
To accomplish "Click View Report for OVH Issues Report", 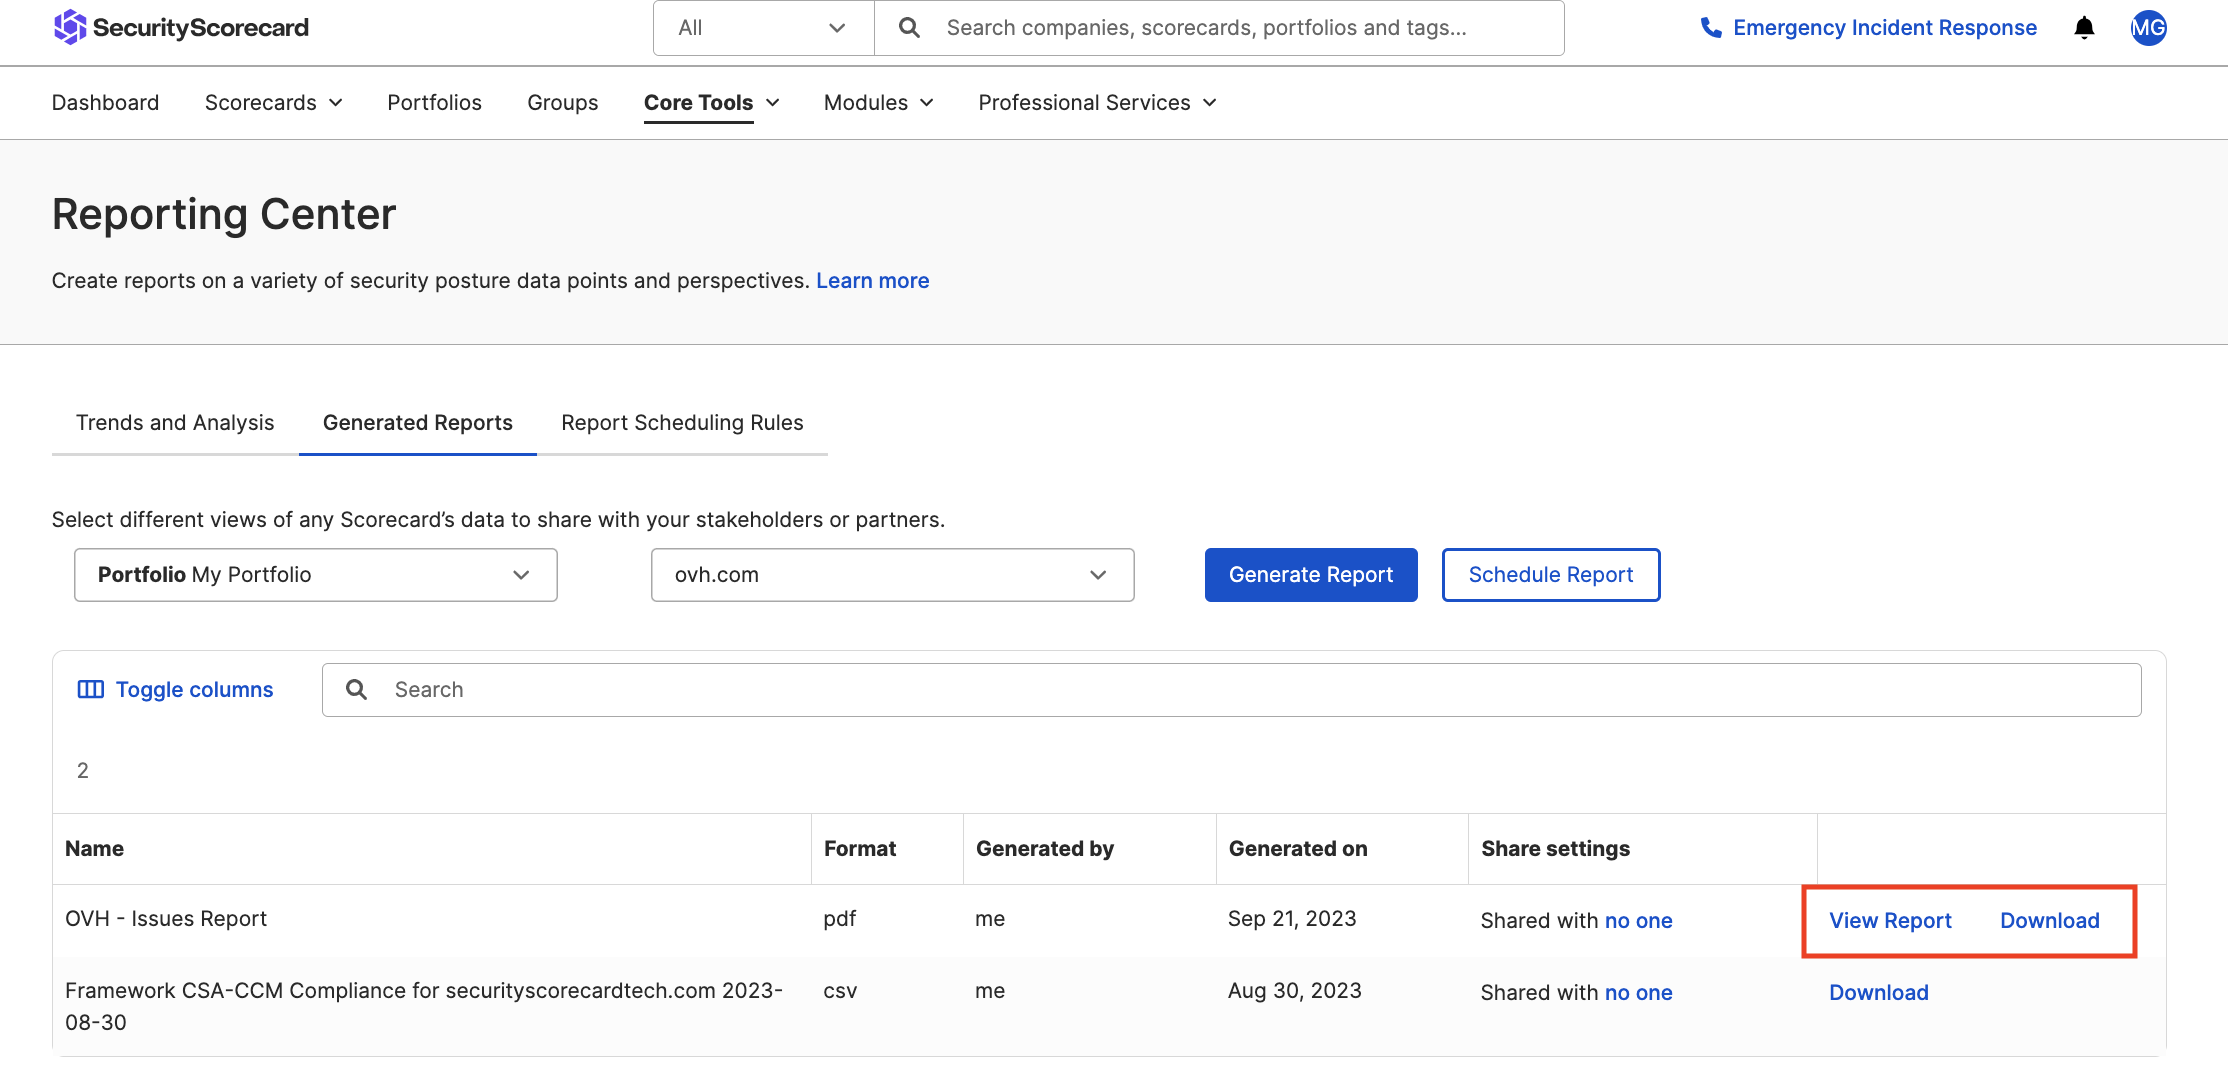I will 1890,920.
